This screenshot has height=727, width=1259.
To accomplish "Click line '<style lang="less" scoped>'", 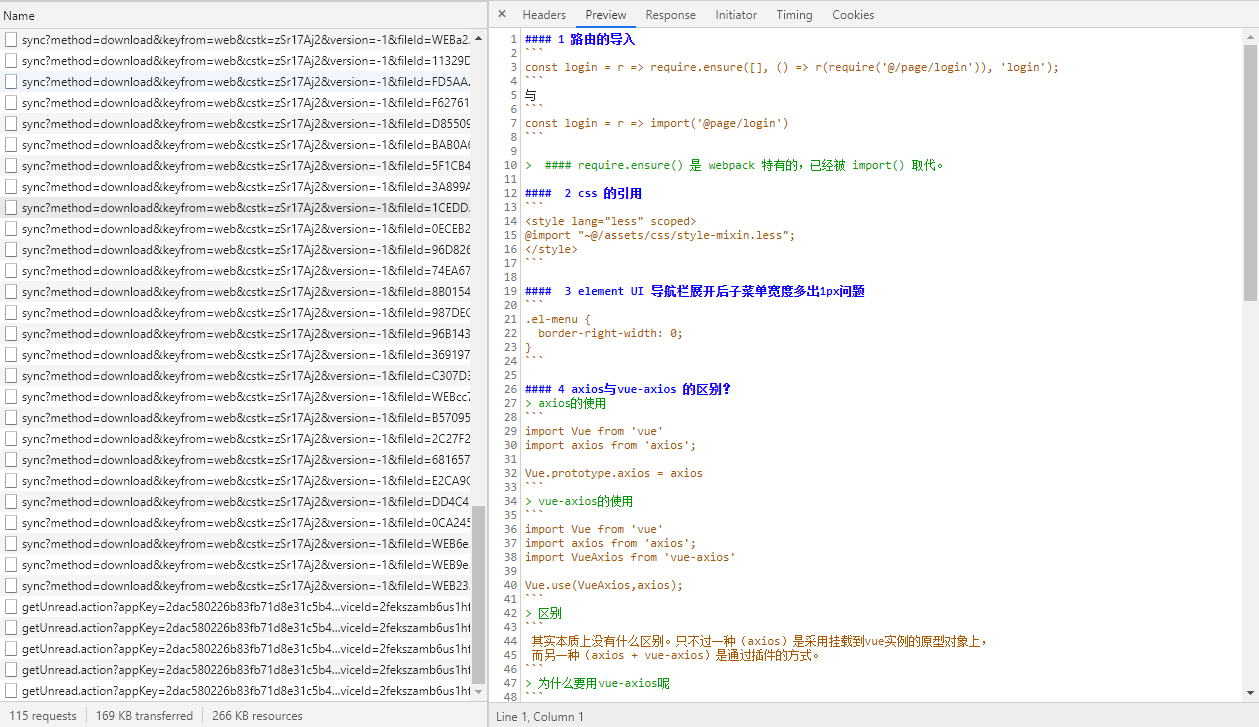I will click(610, 222).
